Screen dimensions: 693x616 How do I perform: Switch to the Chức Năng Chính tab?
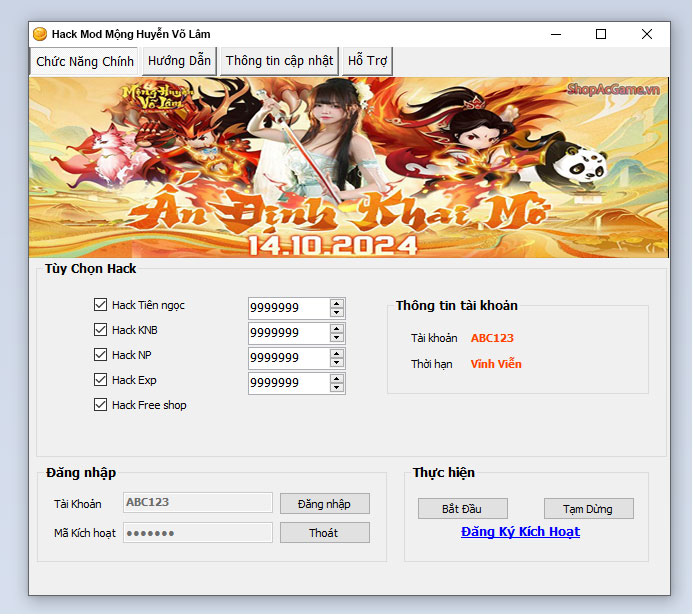pyautogui.click(x=84, y=61)
